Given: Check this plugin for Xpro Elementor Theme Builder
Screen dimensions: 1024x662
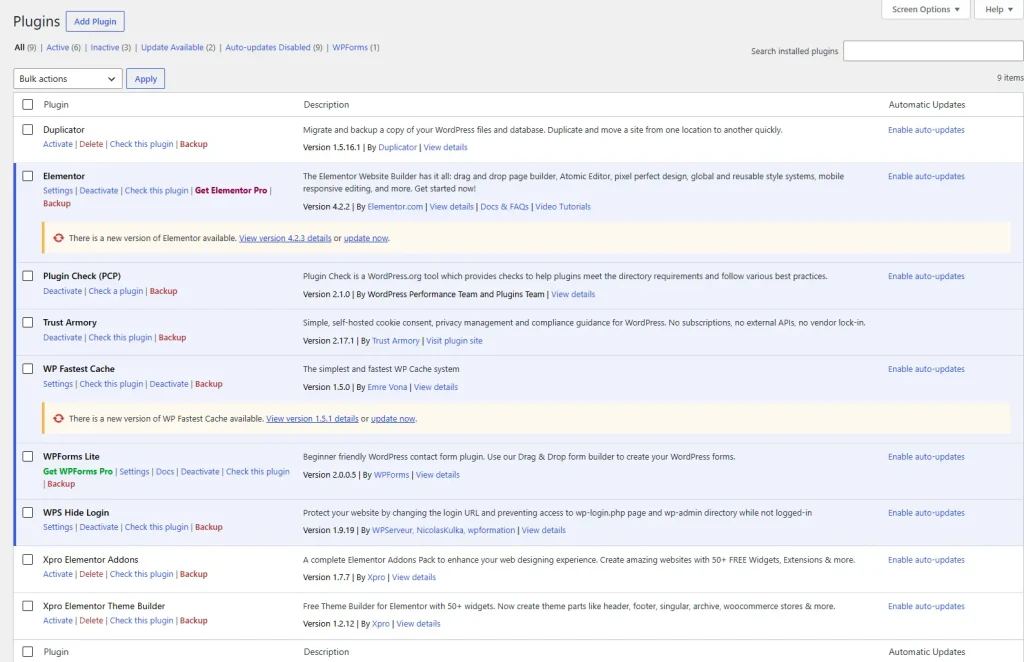Looking at the screenshot, I should [141, 620].
